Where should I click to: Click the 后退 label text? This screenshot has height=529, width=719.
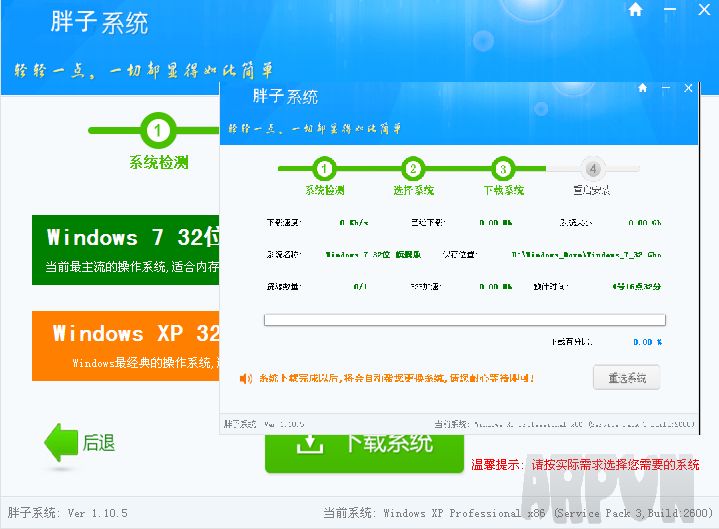pyautogui.click(x=99, y=443)
